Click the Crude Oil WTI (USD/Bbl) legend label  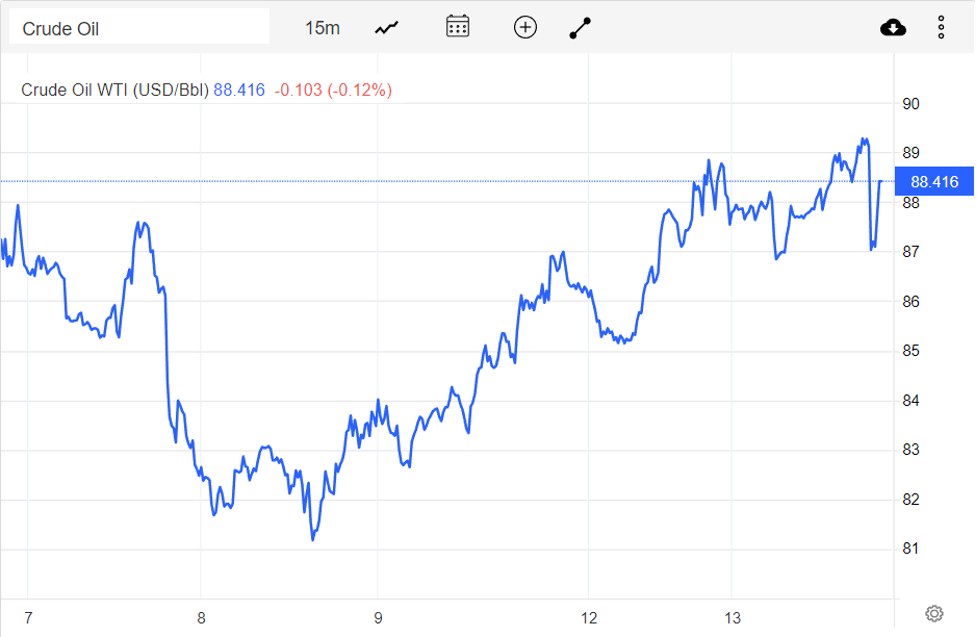click(115, 90)
